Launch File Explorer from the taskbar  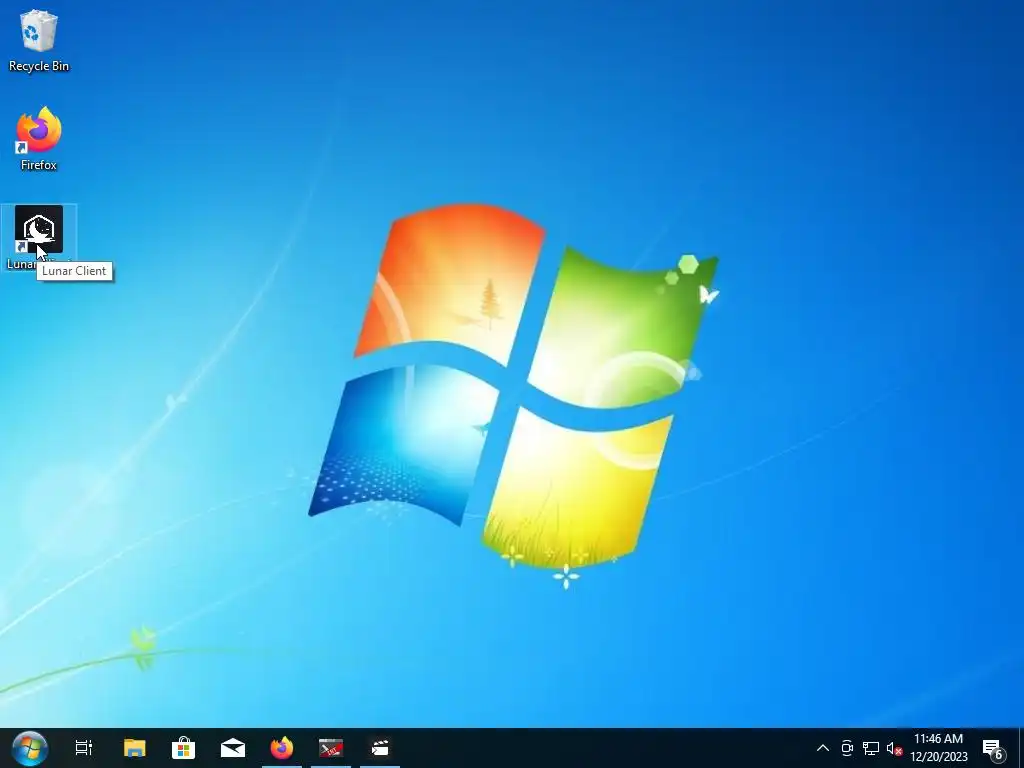click(x=135, y=748)
